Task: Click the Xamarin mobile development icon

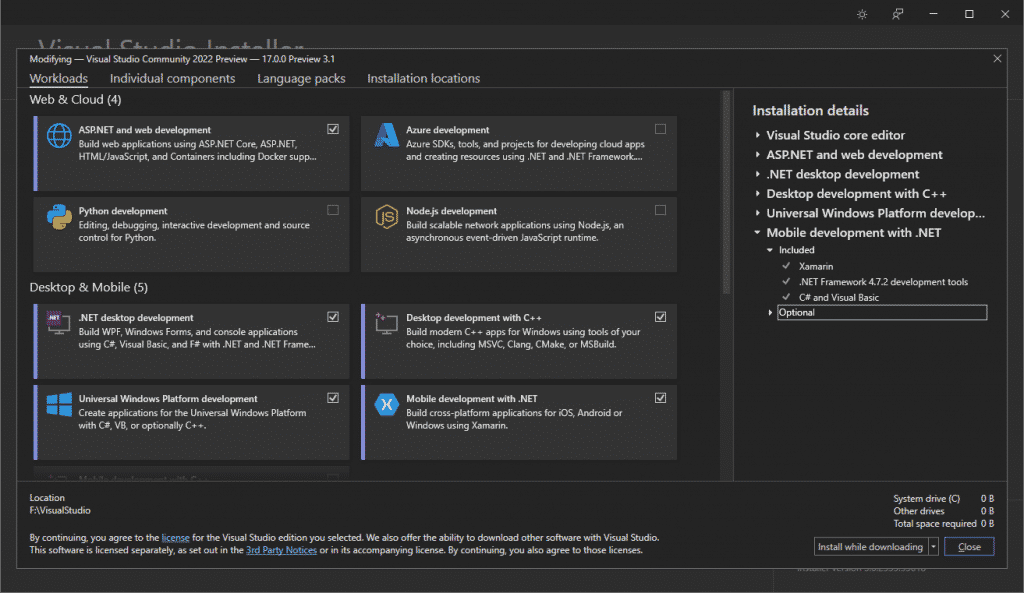Action: [x=387, y=404]
